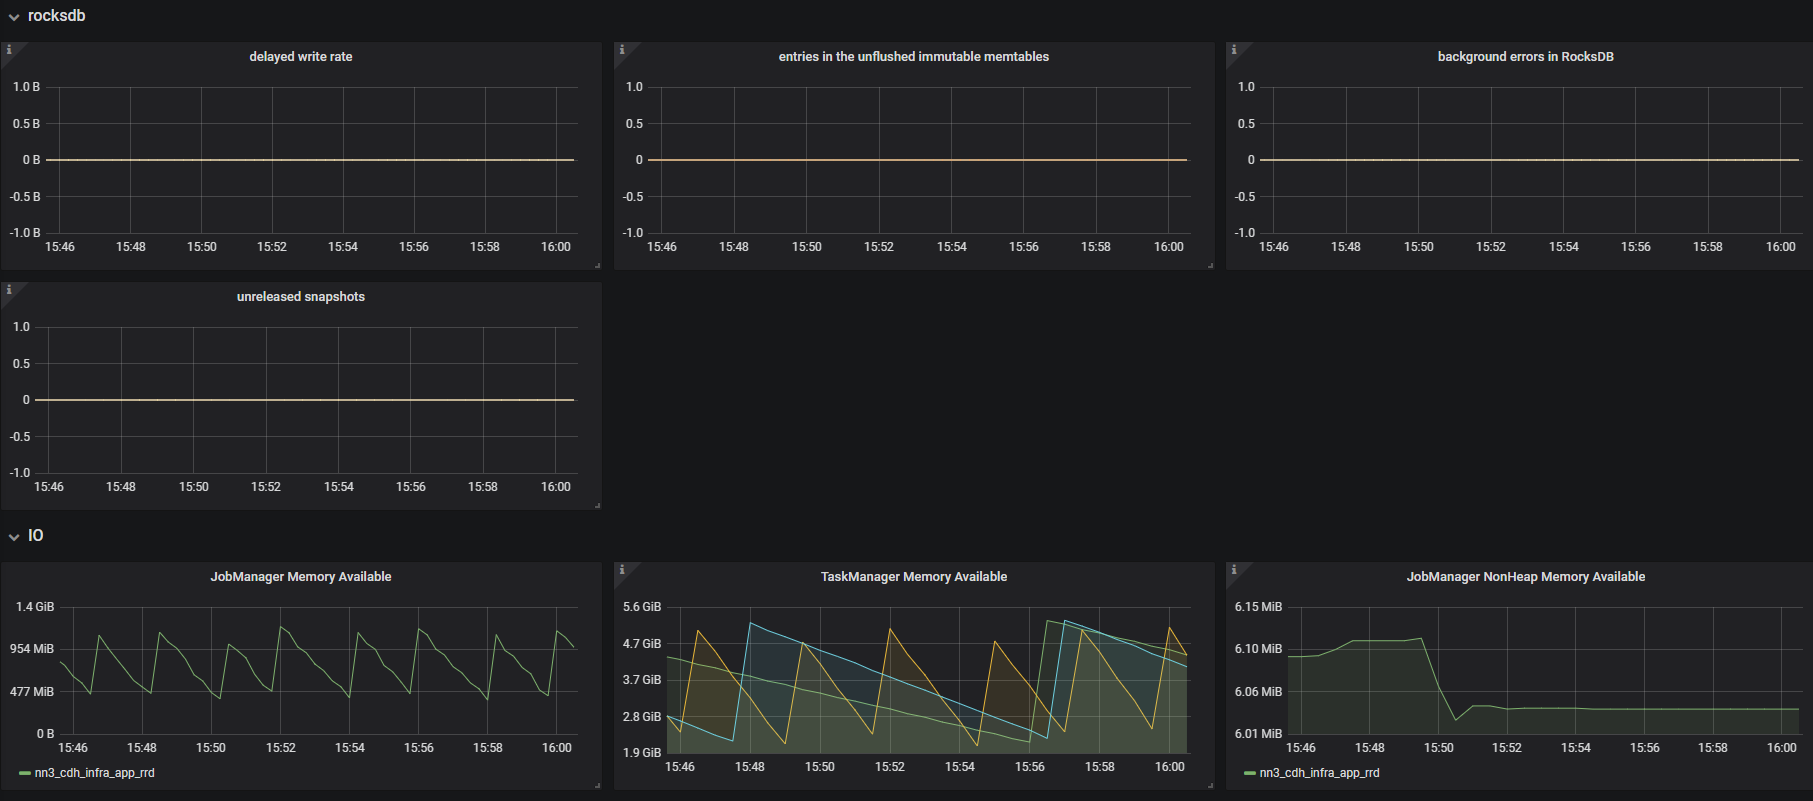Open JobManager Memory Available panel title menu
Viewport: 1813px width, 801px height.
click(301, 577)
